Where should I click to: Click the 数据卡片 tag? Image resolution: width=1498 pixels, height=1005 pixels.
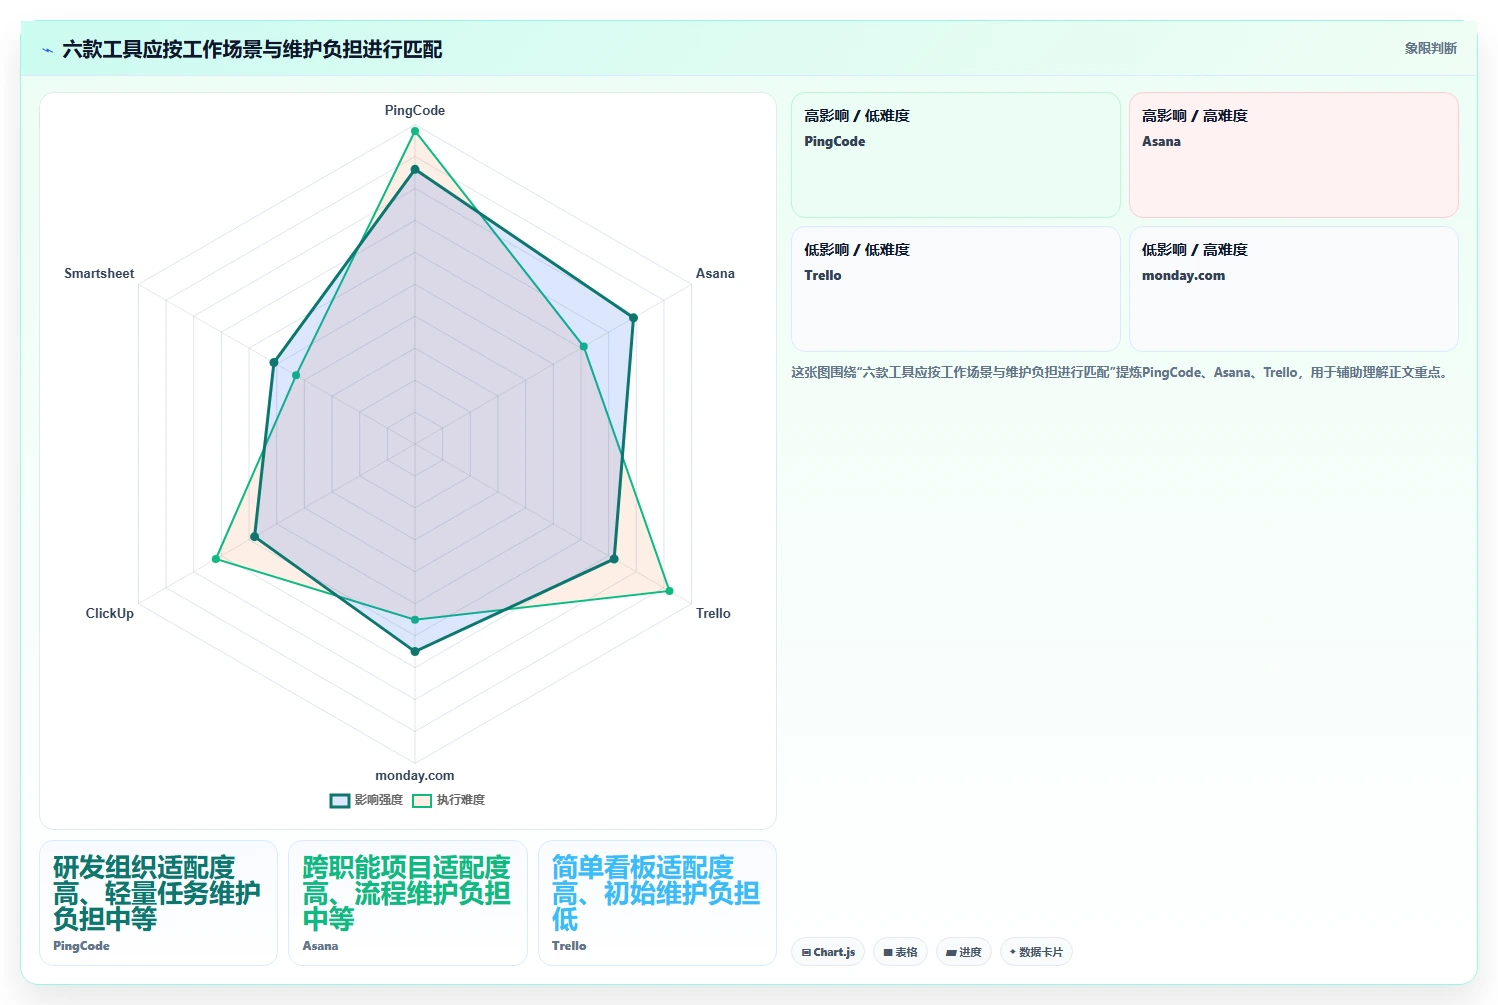(x=1036, y=952)
